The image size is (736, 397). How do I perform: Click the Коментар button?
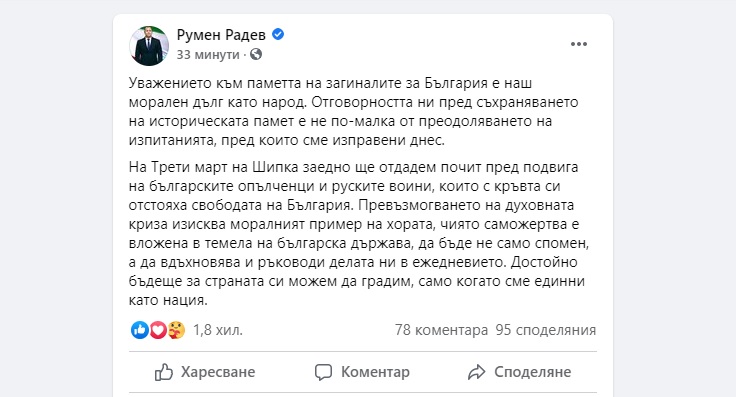click(x=362, y=372)
